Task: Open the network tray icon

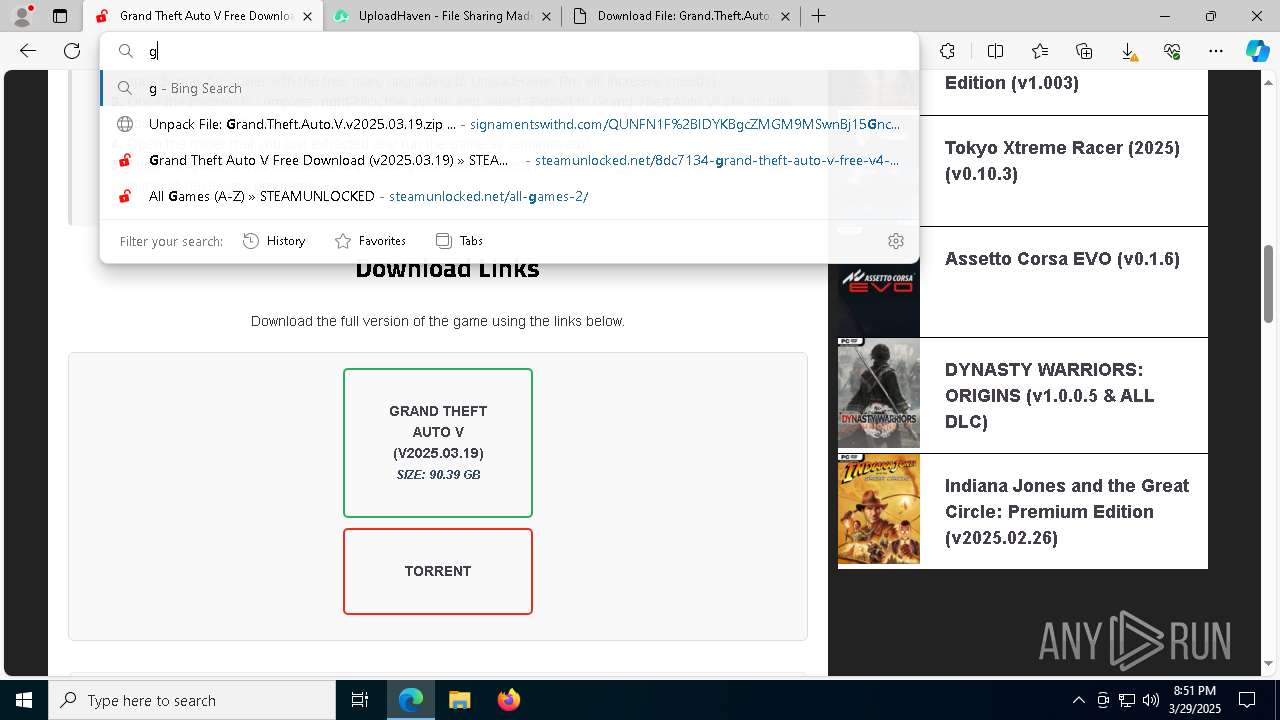Action: [1127, 700]
